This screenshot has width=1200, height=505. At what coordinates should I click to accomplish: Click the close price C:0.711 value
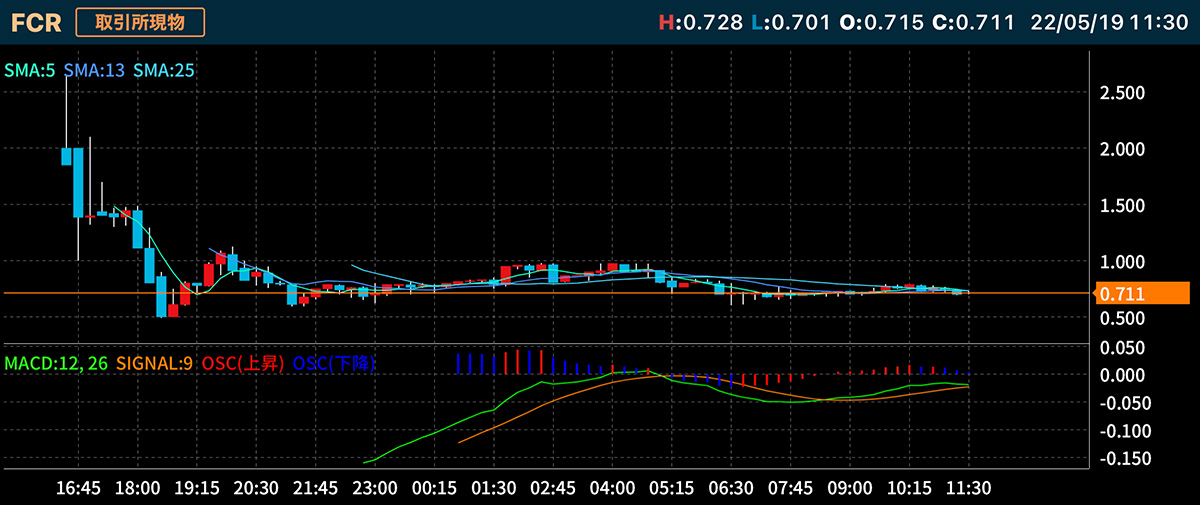point(973,22)
